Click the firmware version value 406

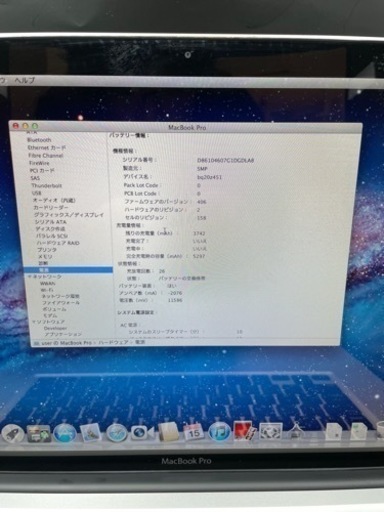(x=202, y=202)
